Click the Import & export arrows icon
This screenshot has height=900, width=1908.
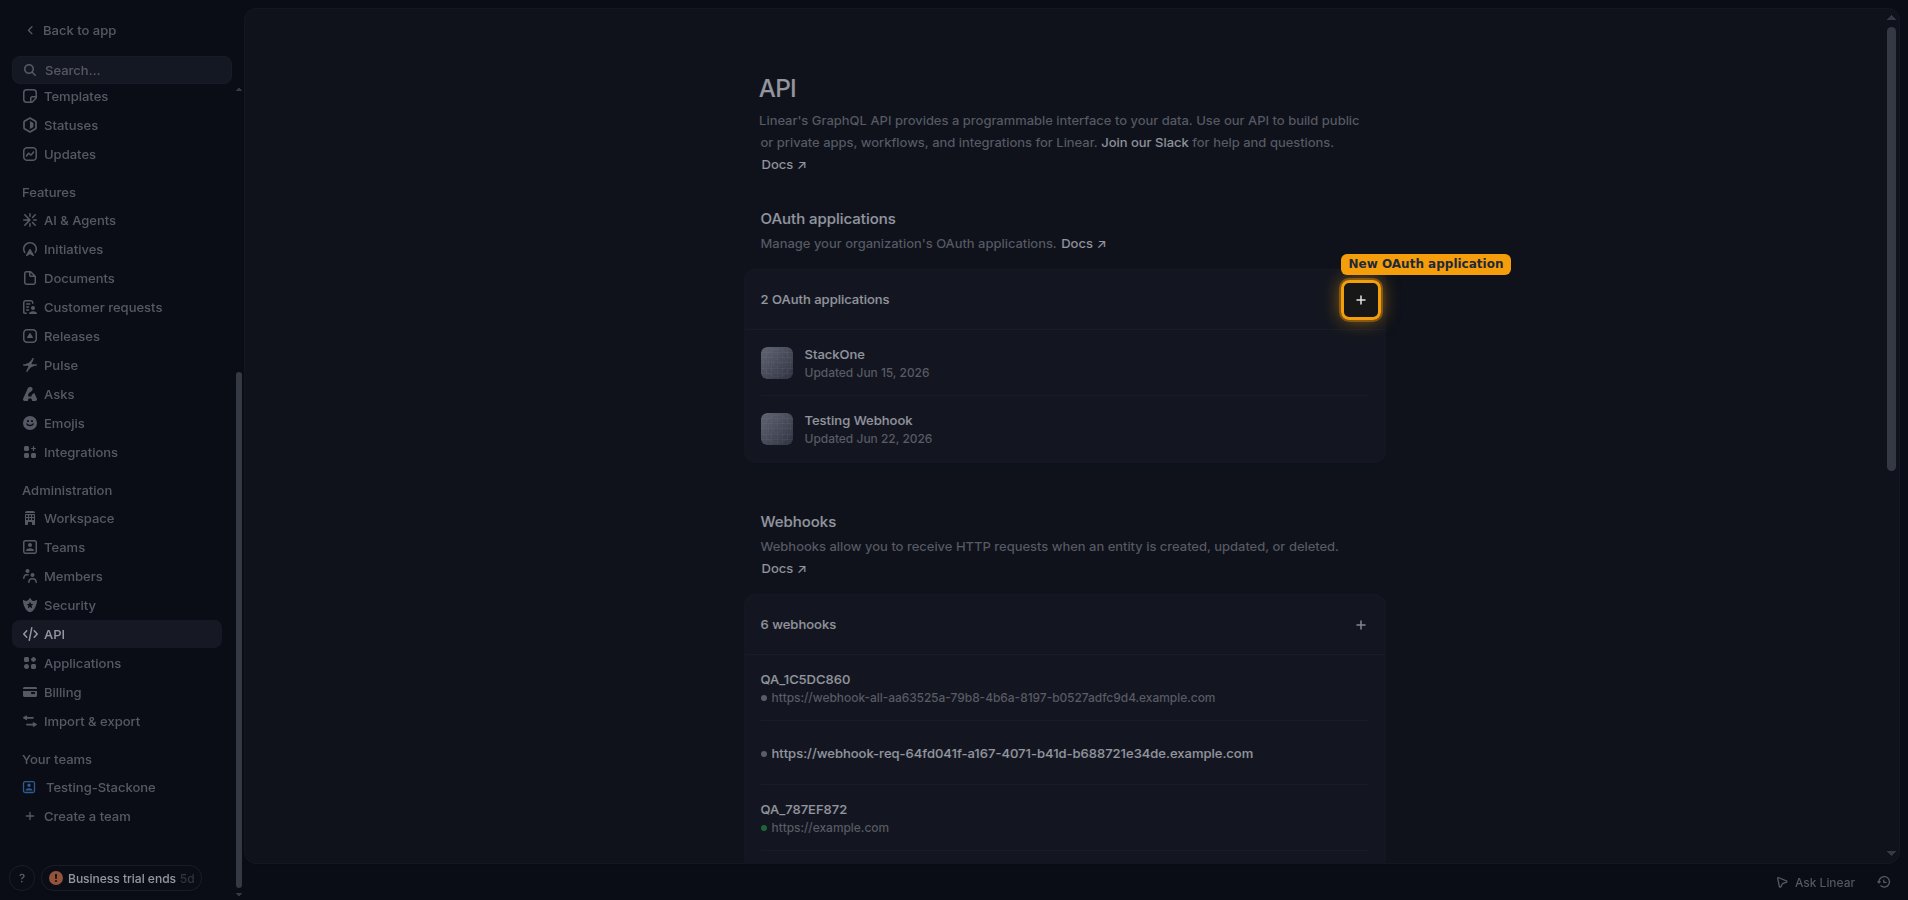coord(30,722)
